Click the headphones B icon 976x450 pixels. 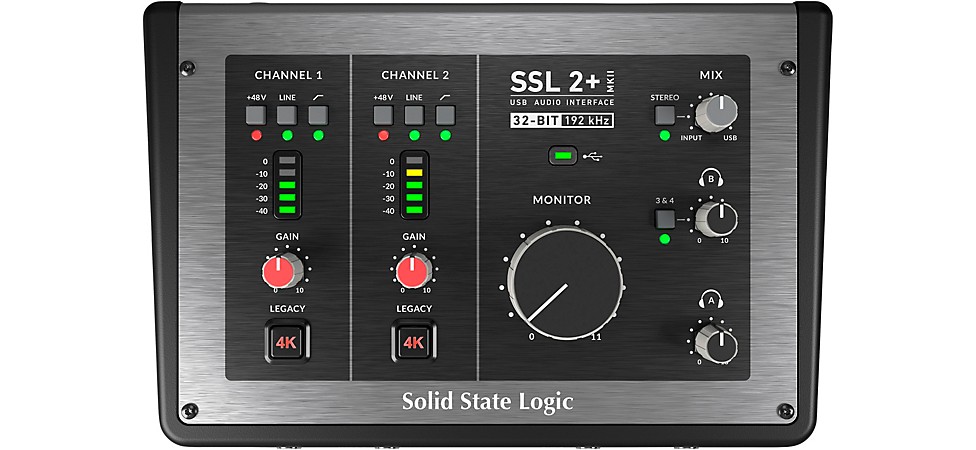711,180
